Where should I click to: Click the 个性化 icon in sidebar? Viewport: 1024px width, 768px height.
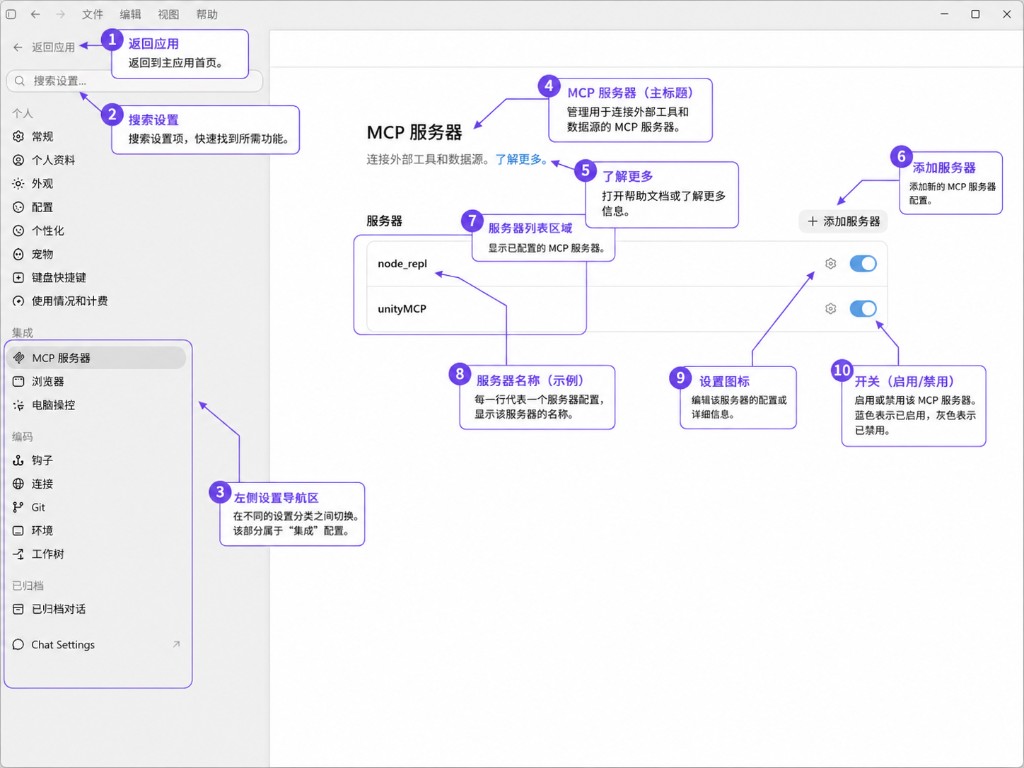click(18, 231)
